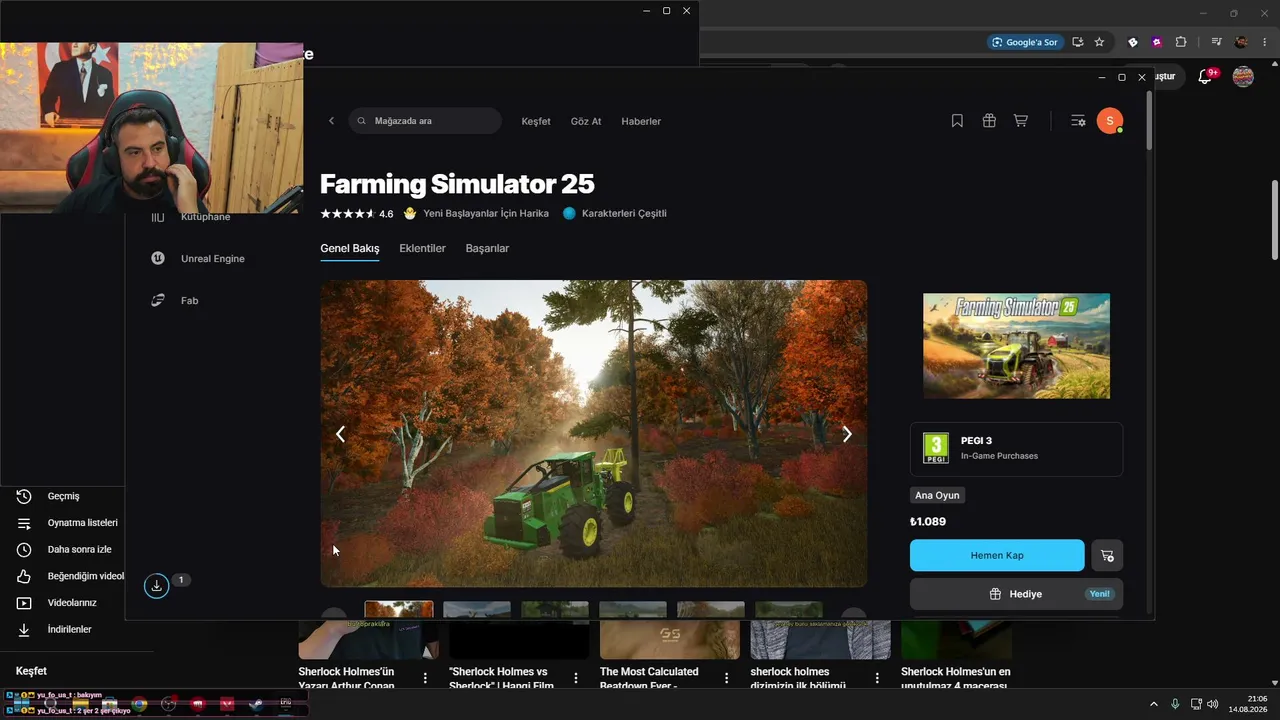Open the Epic launcher downloads icon

pyautogui.click(x=156, y=586)
